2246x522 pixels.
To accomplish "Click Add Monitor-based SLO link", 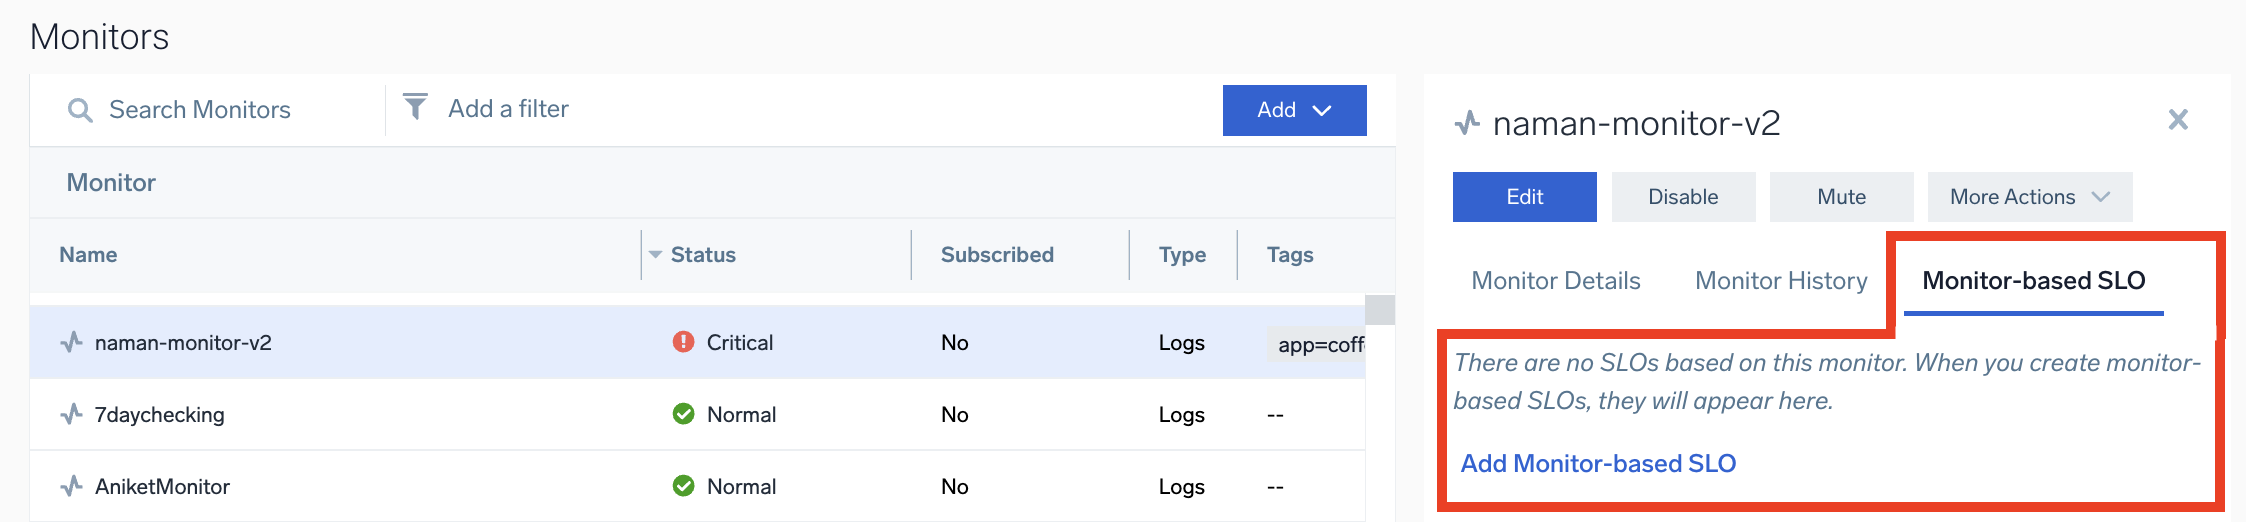I will click(x=1598, y=464).
